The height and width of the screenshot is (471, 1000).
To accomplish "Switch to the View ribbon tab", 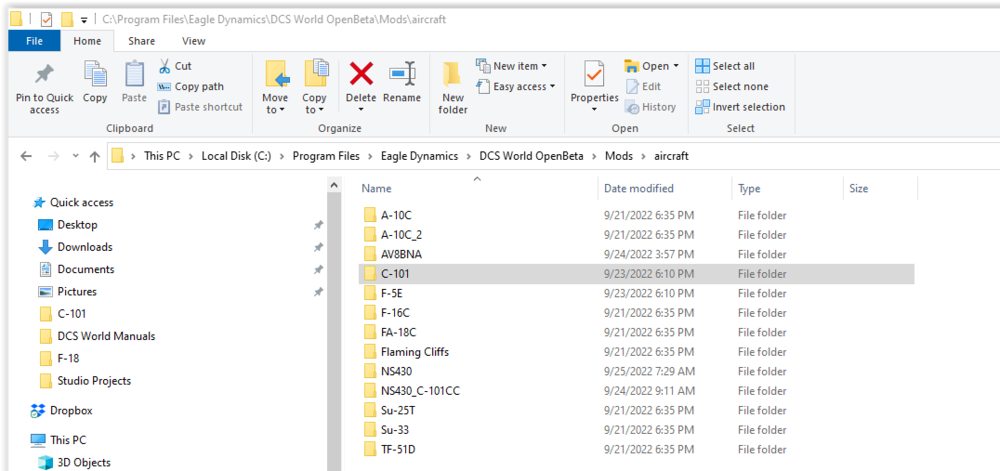I will pyautogui.click(x=194, y=41).
